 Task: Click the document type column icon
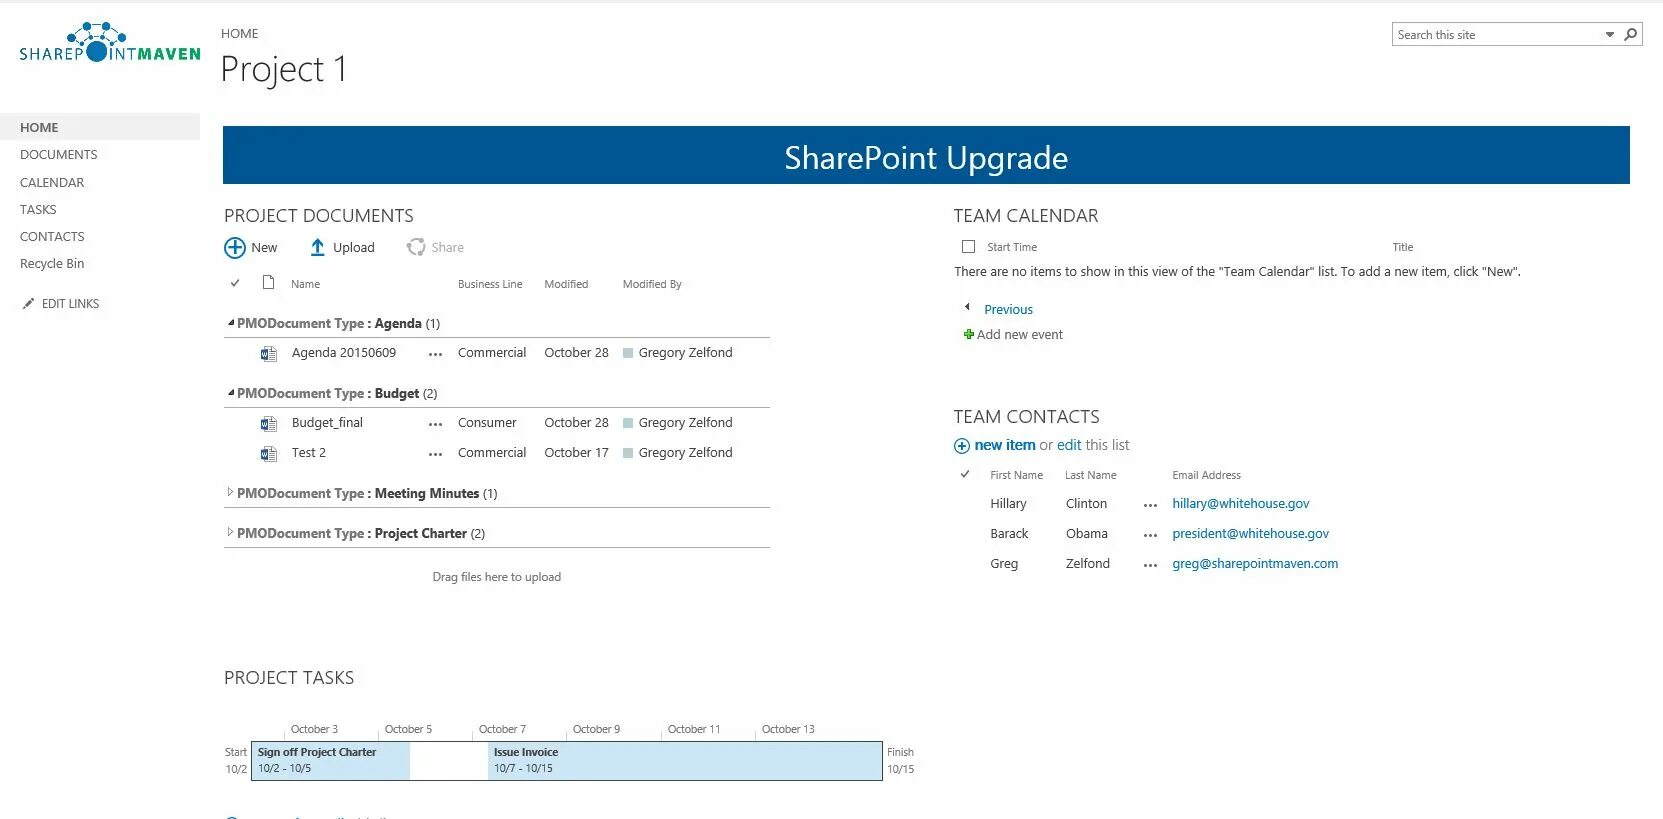pyautogui.click(x=268, y=283)
